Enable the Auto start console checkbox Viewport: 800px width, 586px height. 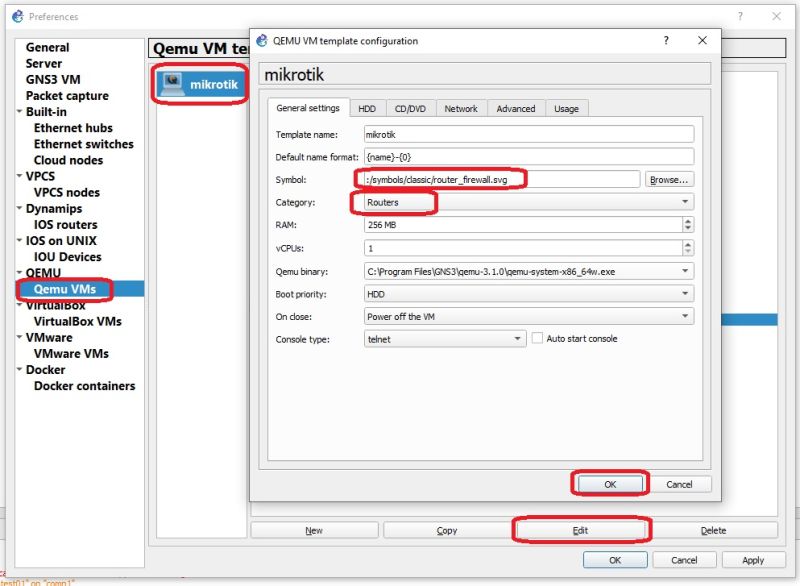(x=537, y=338)
